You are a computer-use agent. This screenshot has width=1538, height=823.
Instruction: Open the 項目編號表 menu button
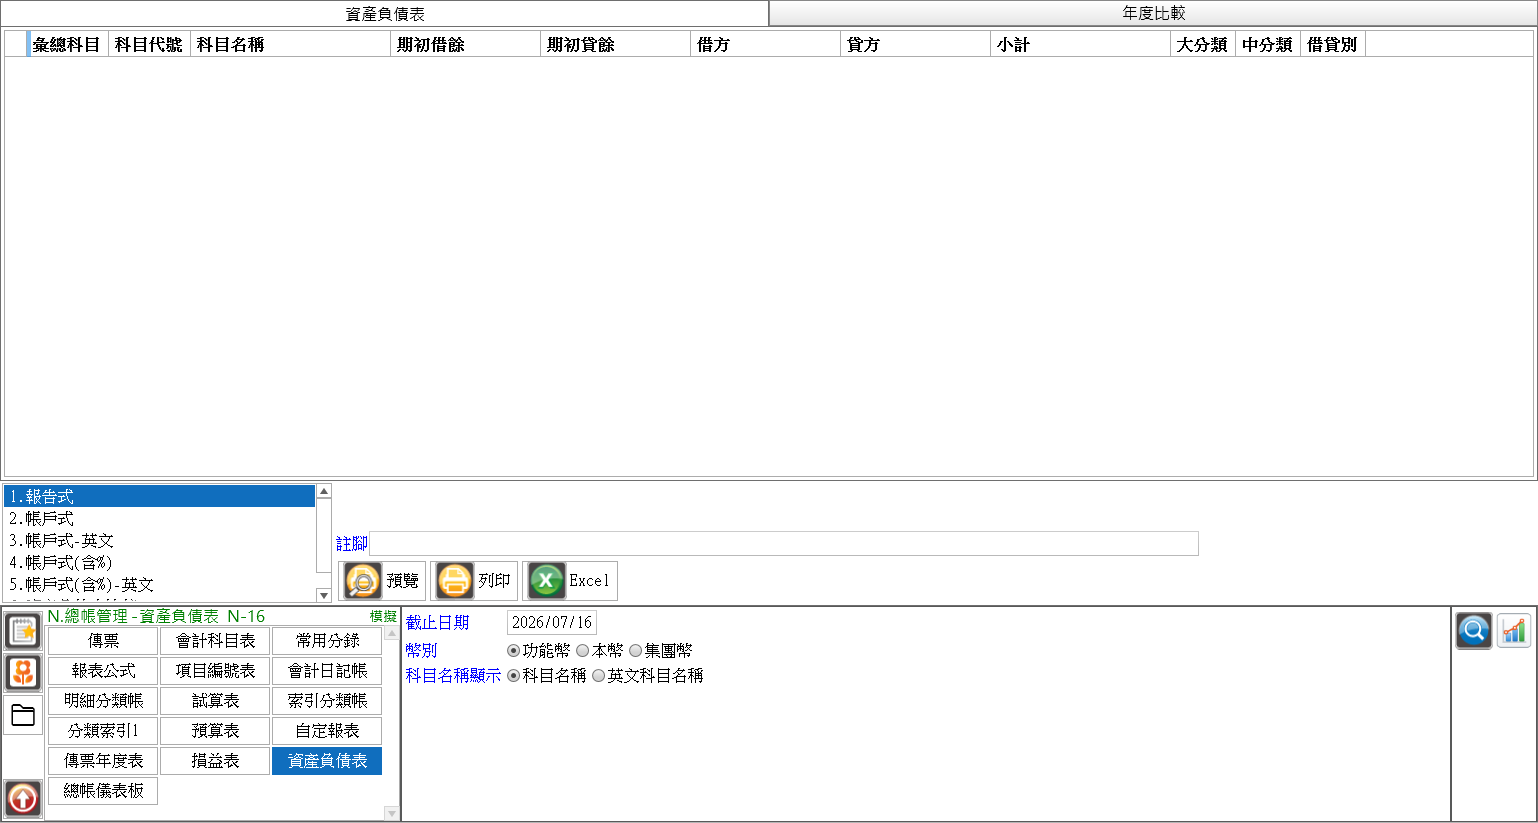(215, 671)
